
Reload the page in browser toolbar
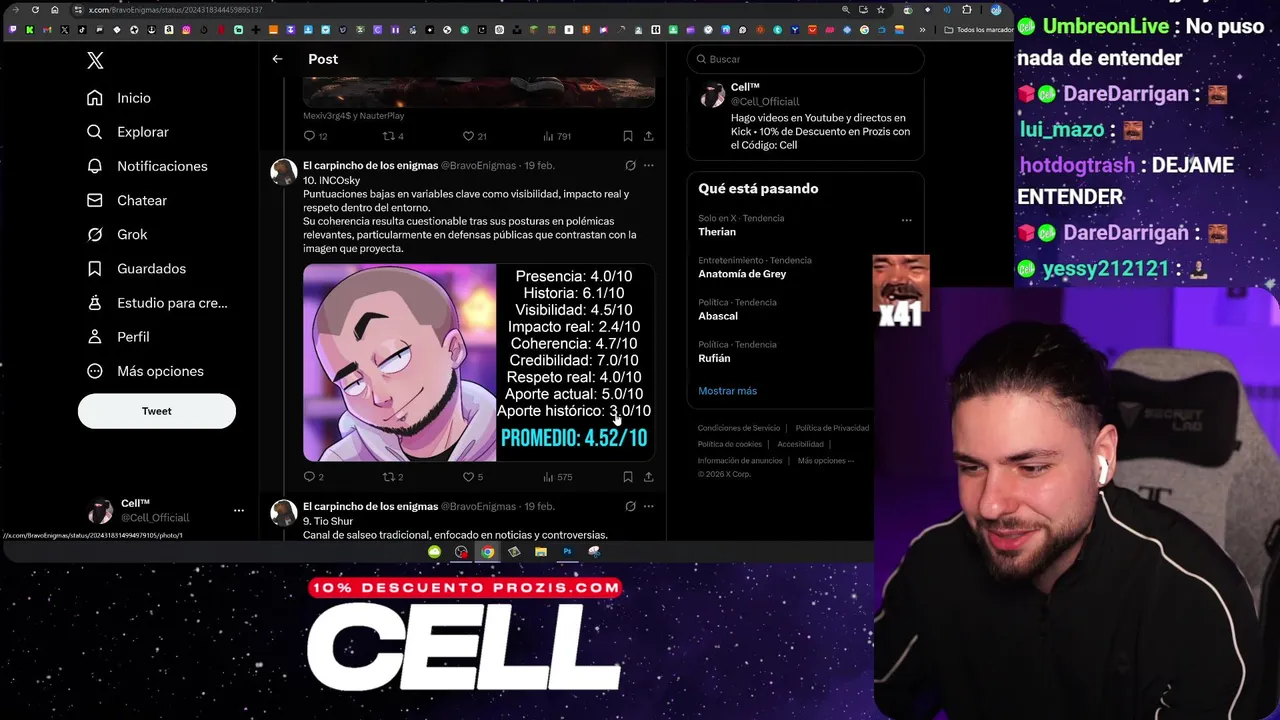(35, 10)
